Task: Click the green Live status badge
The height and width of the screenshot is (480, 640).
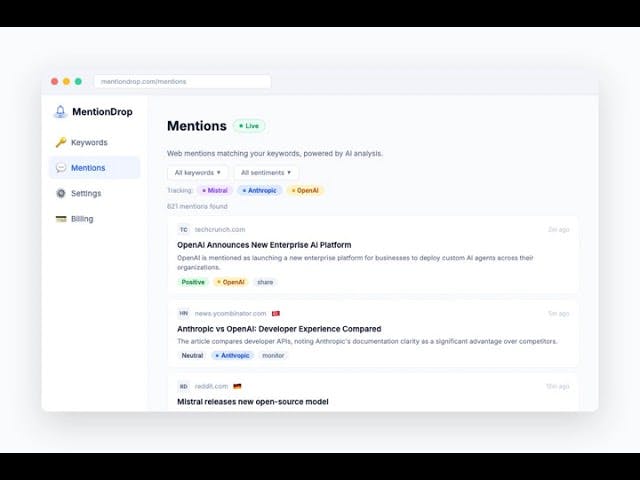Action: [249, 126]
